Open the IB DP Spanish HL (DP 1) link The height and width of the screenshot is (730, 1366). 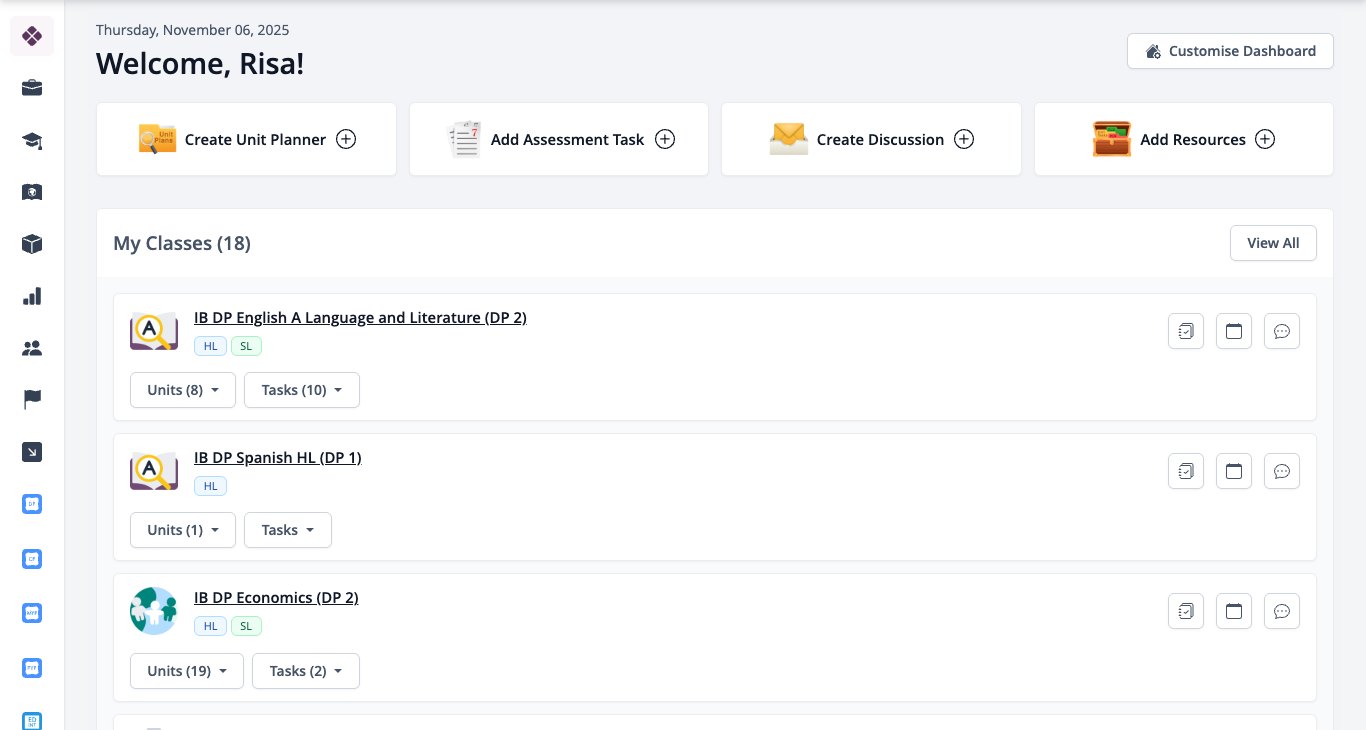pos(278,458)
